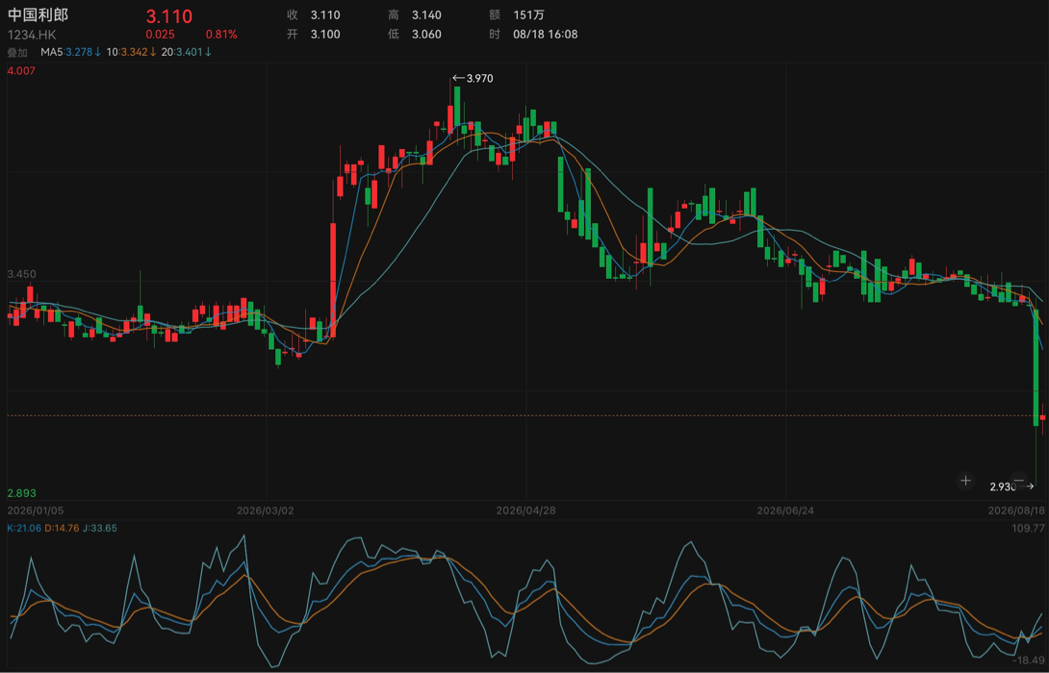Image resolution: width=1049 pixels, height=673 pixels.
Task: Select the K:21.06 indicator reading
Action: pyautogui.click(x=24, y=528)
